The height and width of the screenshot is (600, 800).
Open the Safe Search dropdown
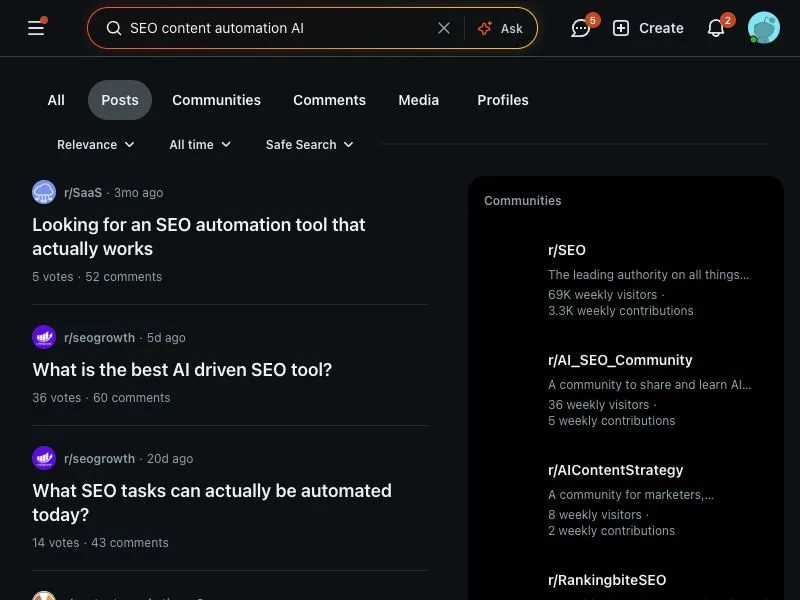309,145
